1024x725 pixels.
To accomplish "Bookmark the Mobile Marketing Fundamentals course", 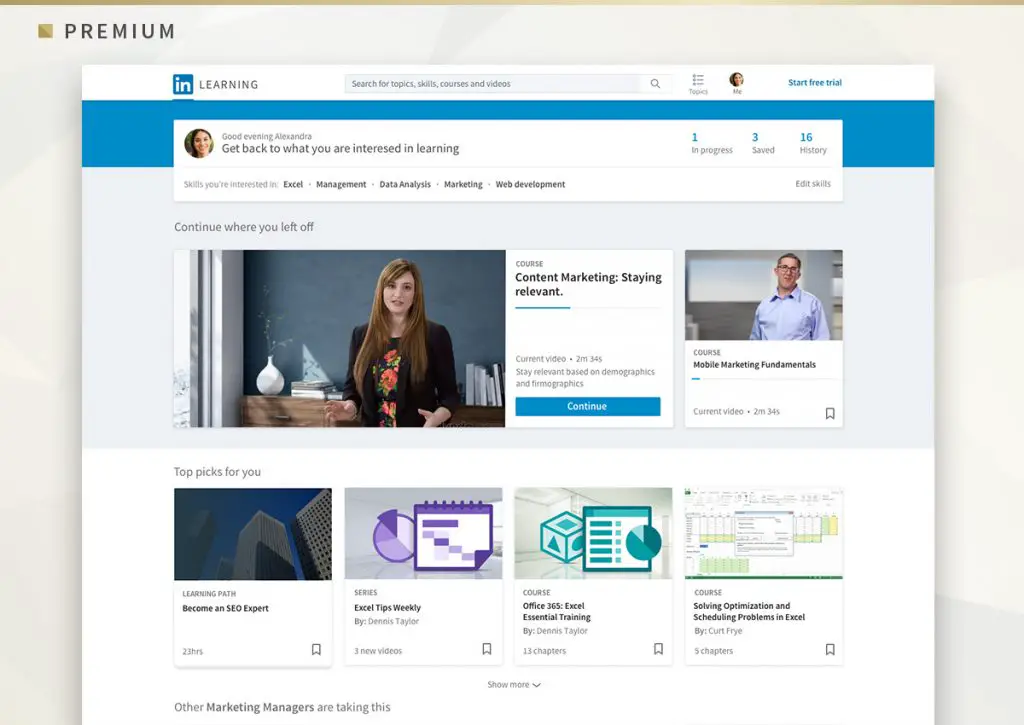I will pos(830,413).
